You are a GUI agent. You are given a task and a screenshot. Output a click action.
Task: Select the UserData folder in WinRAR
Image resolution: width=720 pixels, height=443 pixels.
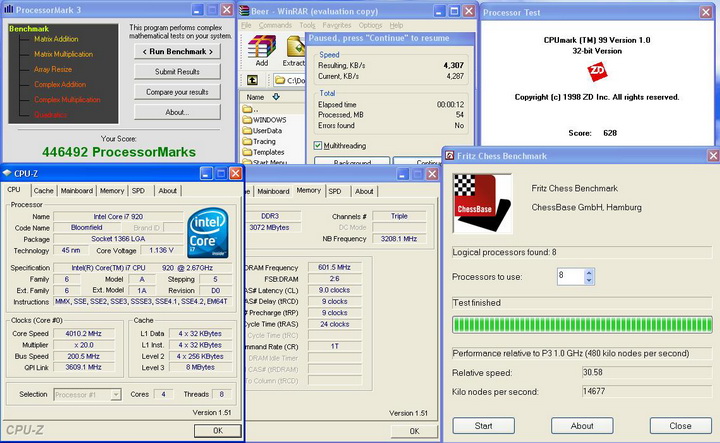click(x=262, y=130)
